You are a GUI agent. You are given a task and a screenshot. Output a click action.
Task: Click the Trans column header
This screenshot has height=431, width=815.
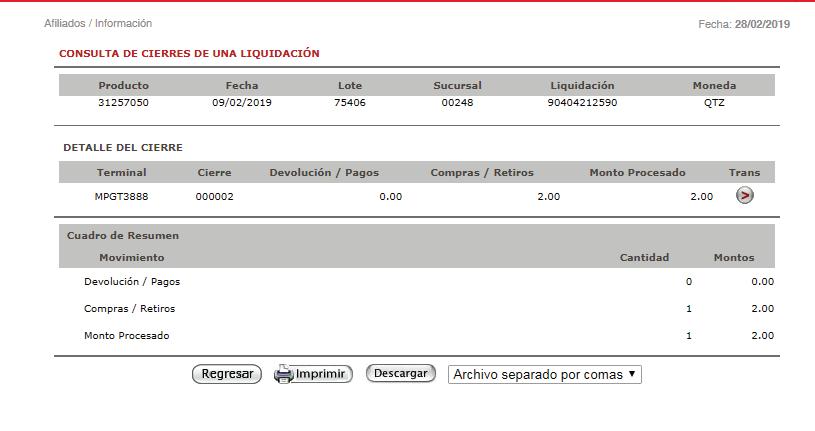pyautogui.click(x=744, y=172)
